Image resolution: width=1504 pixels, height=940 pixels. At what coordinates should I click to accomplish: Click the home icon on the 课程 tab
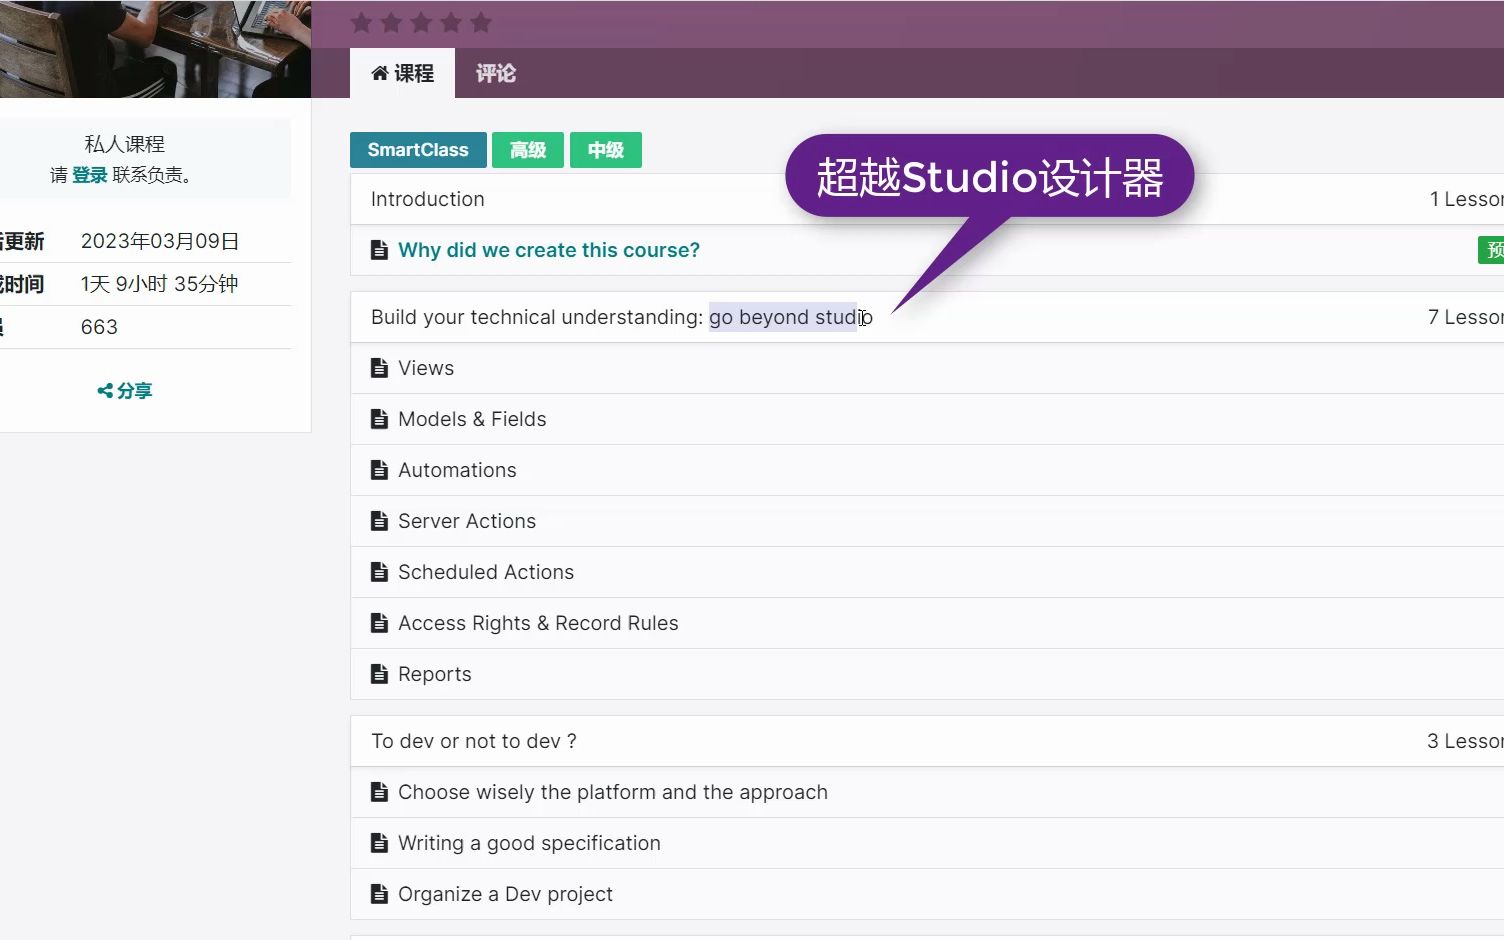pyautogui.click(x=378, y=72)
